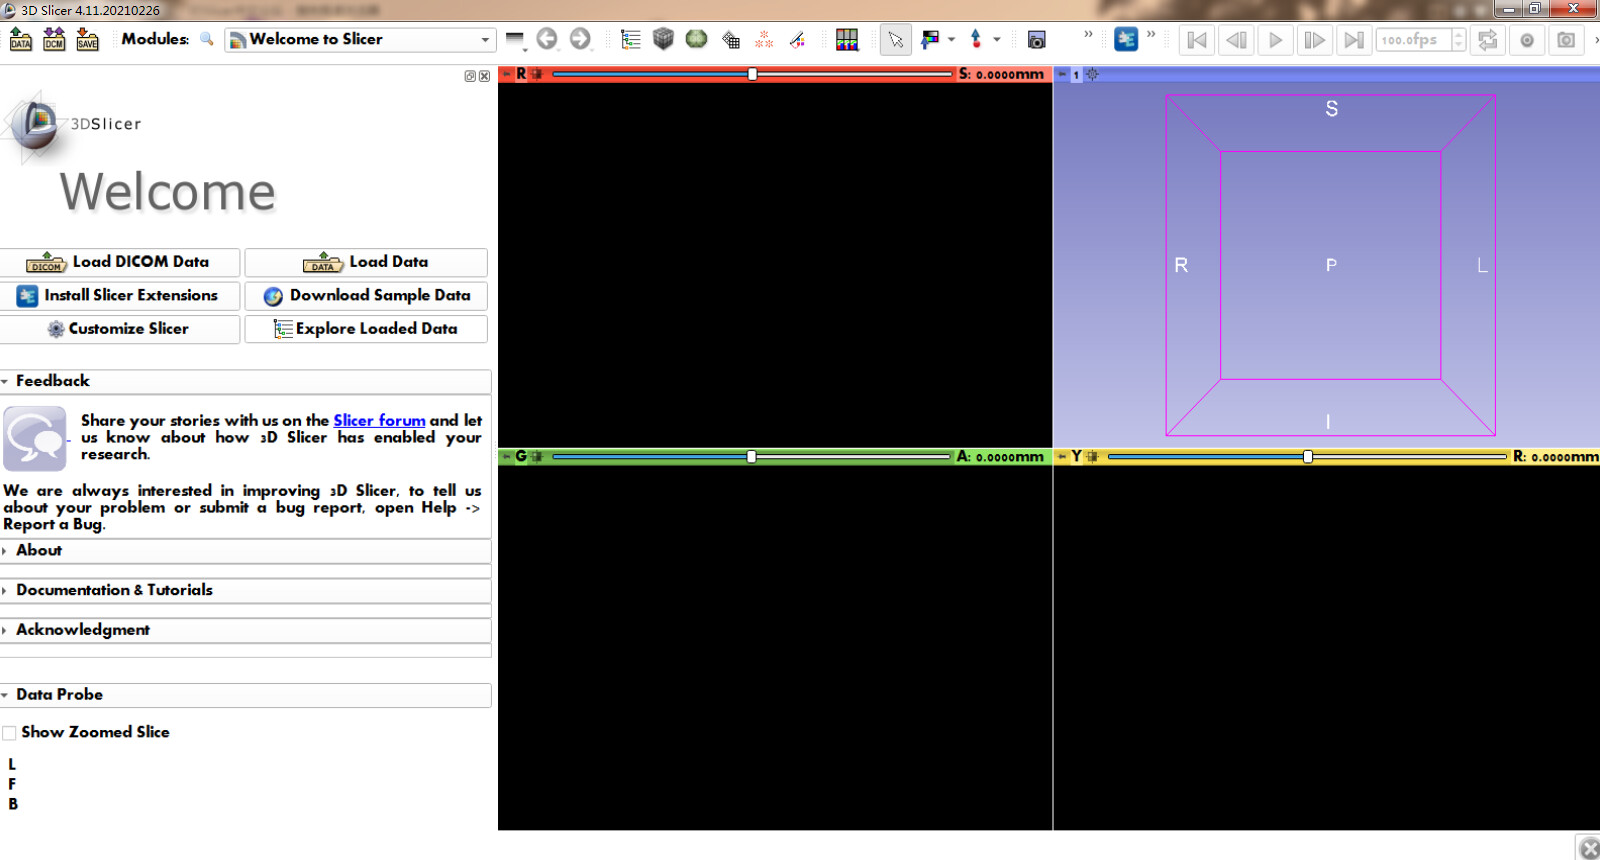Click Download Sample Data button
The width and height of the screenshot is (1600, 860).
(x=366, y=296)
